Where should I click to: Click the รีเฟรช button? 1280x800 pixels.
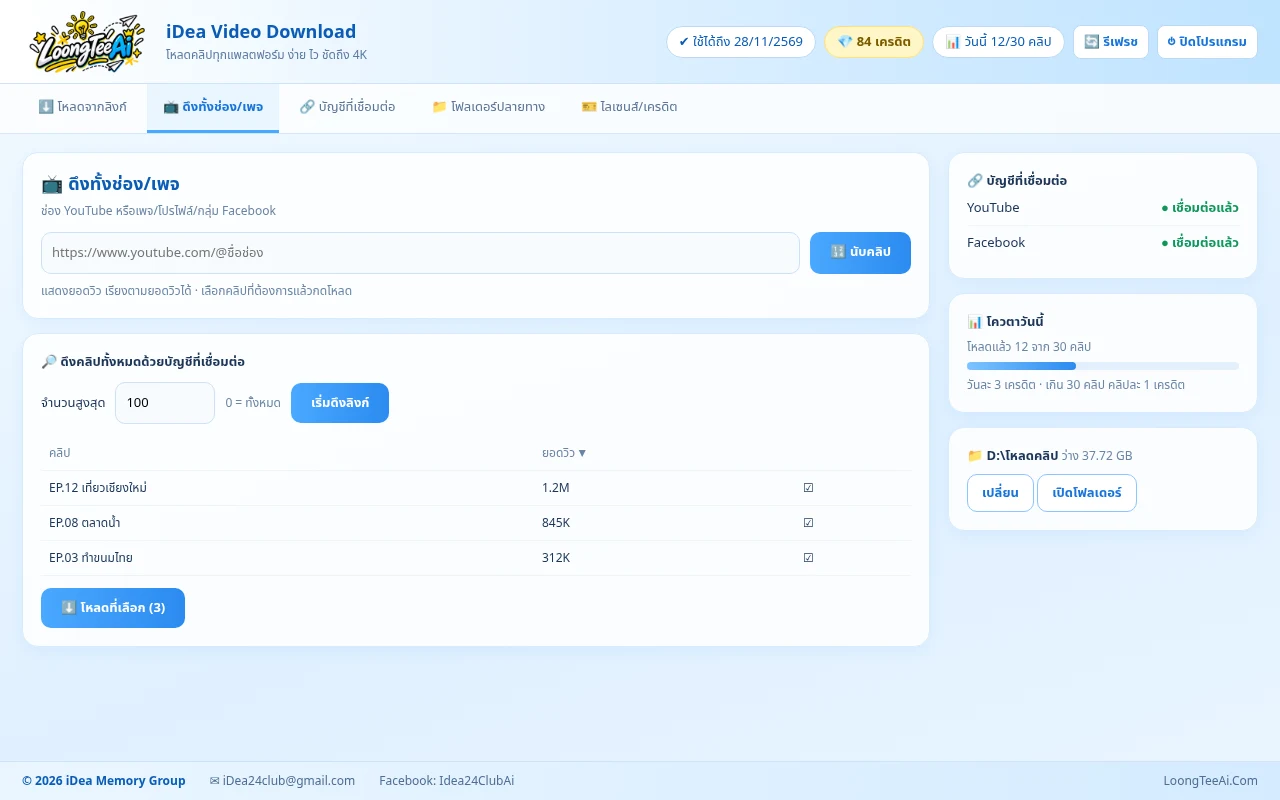pos(1111,42)
